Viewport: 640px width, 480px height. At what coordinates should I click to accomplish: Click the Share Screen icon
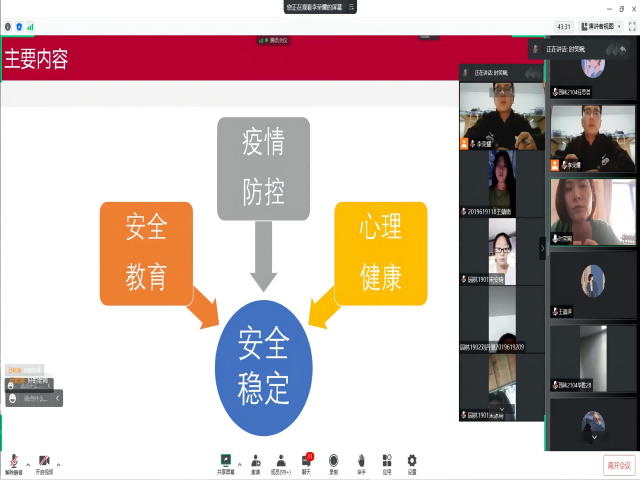[227, 461]
